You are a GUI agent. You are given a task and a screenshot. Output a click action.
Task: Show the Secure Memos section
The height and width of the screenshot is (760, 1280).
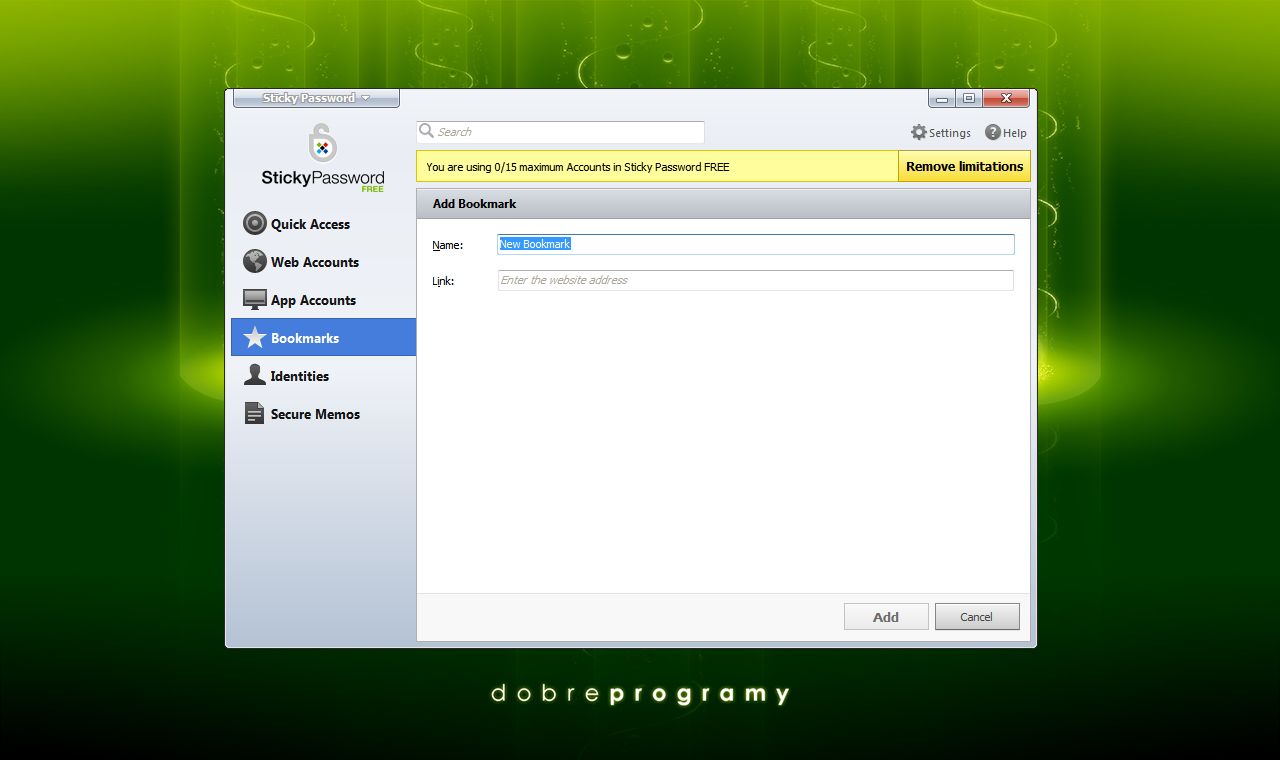coord(323,414)
